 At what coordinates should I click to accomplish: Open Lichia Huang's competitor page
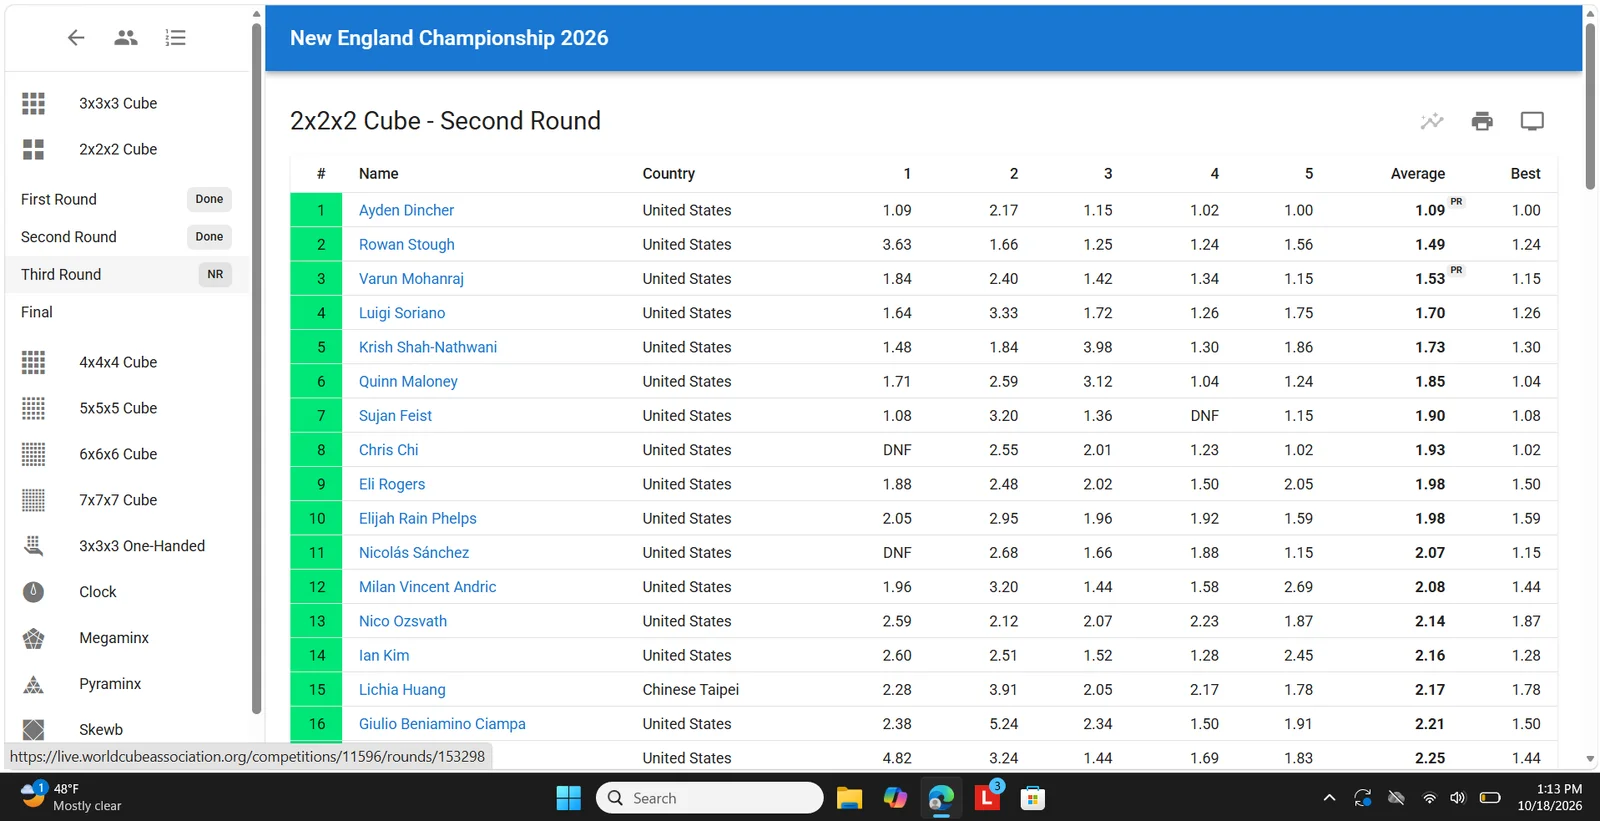[402, 689]
